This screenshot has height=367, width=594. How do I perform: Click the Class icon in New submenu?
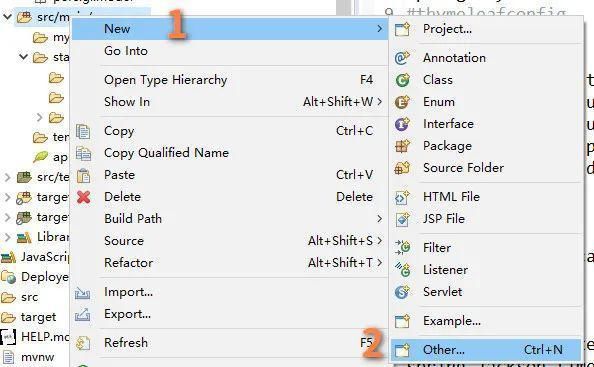pos(402,80)
